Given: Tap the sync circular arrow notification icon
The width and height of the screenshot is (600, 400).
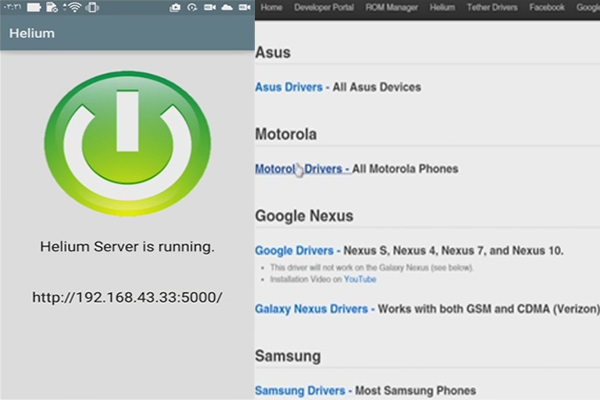Looking at the screenshot, I should pos(192,7).
